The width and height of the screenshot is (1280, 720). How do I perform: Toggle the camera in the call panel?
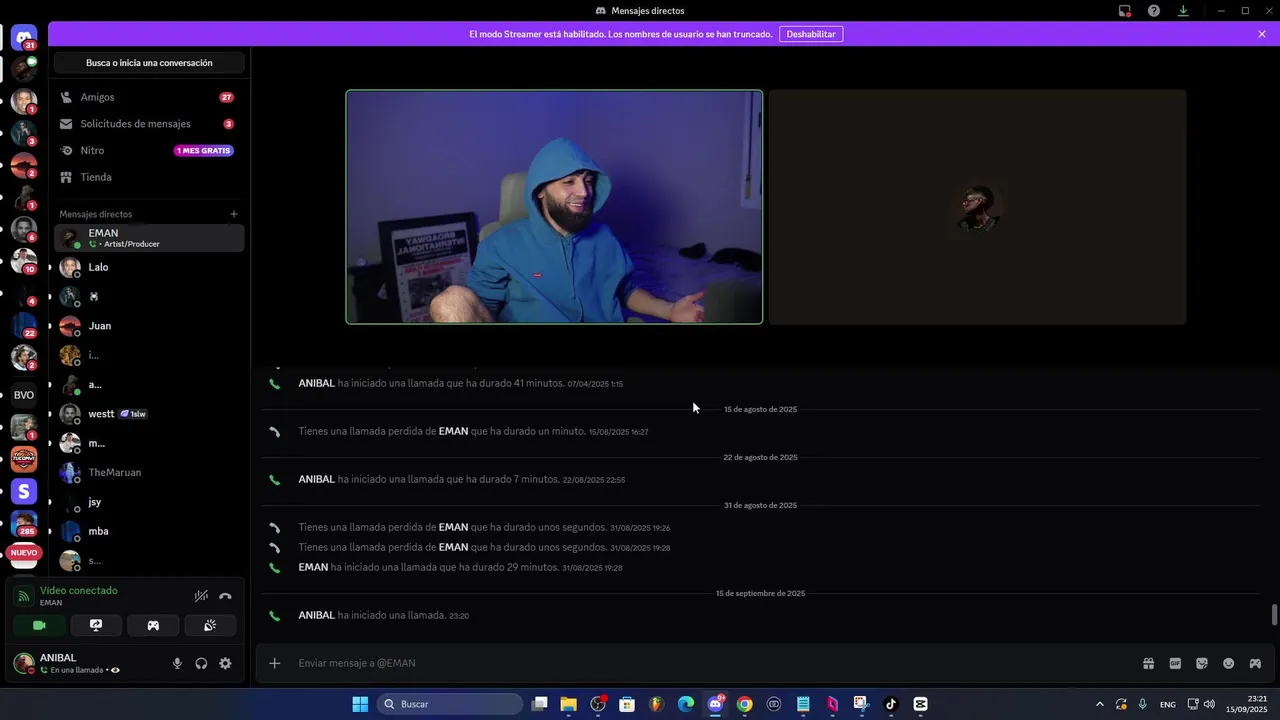point(39,625)
